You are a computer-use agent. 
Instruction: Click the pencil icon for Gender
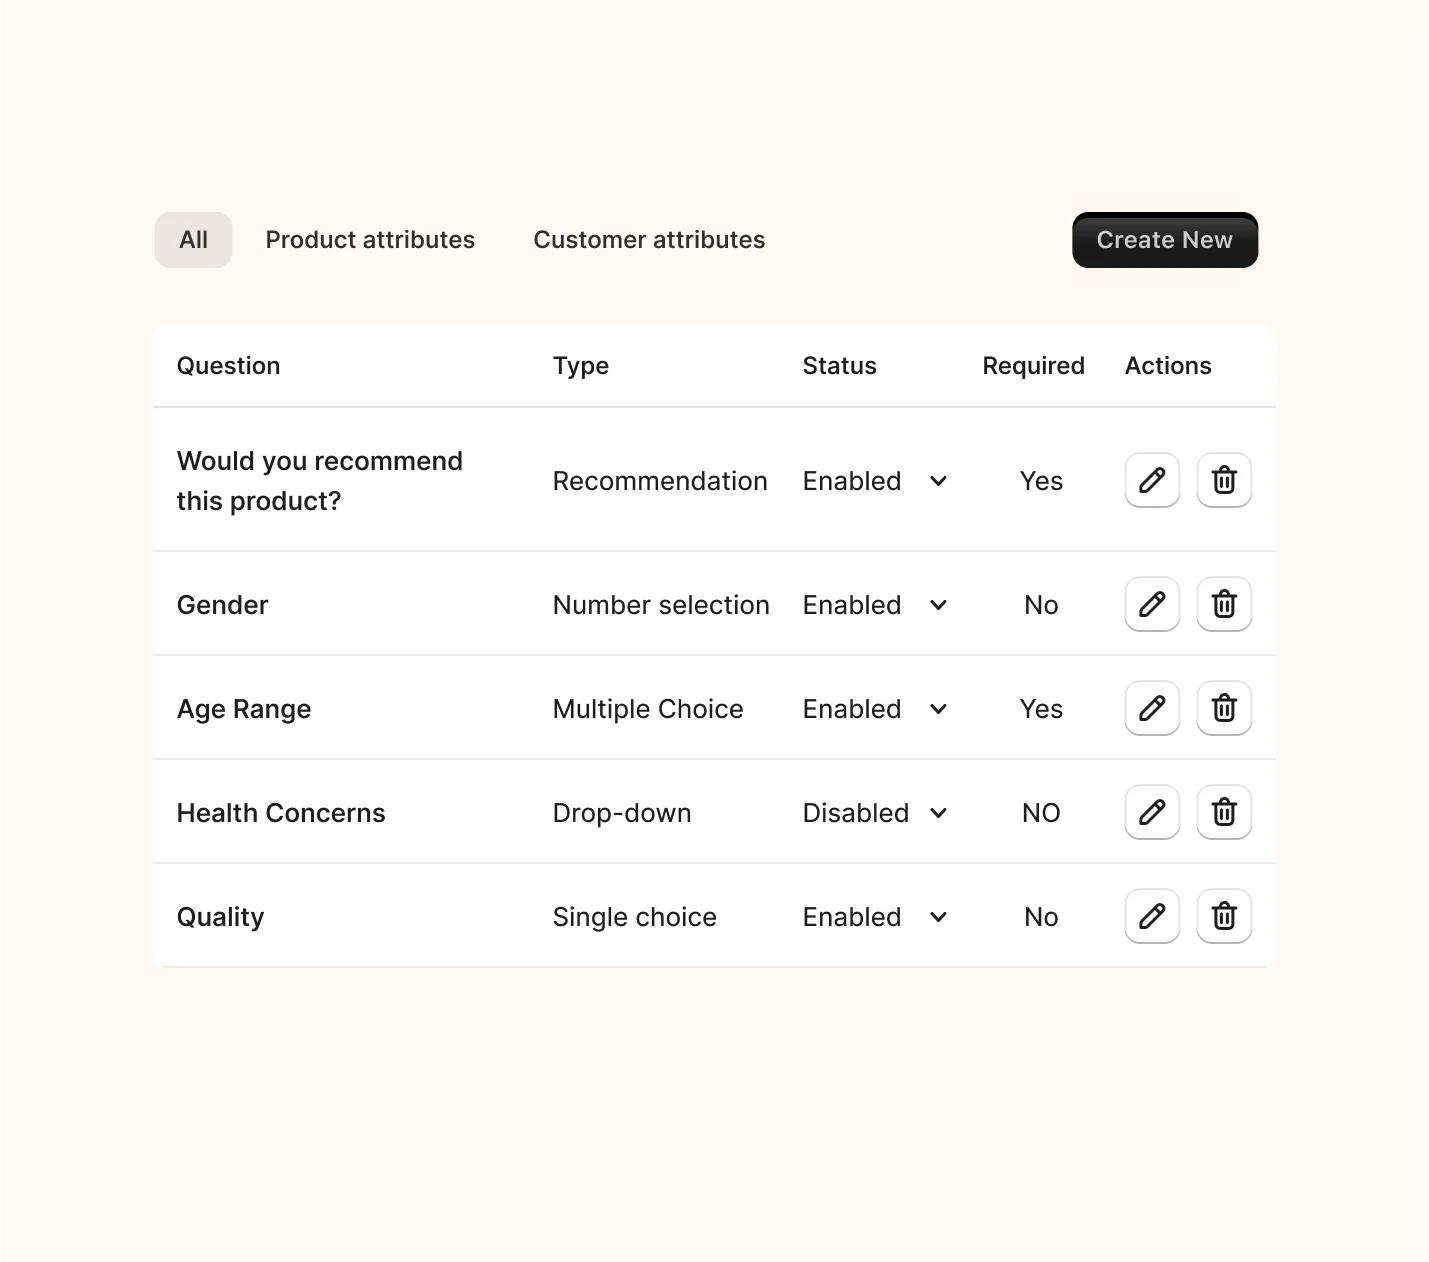(1152, 604)
